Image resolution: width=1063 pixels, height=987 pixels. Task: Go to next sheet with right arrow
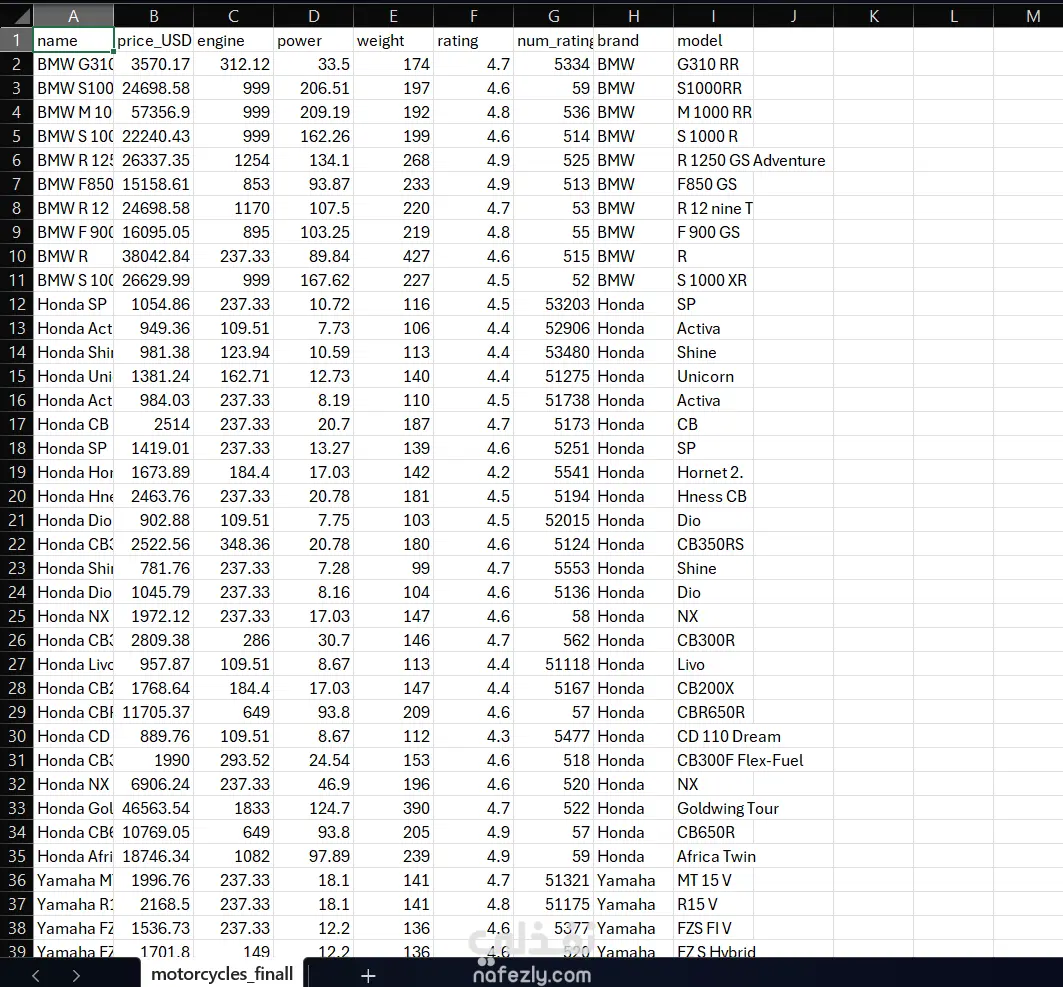click(76, 975)
